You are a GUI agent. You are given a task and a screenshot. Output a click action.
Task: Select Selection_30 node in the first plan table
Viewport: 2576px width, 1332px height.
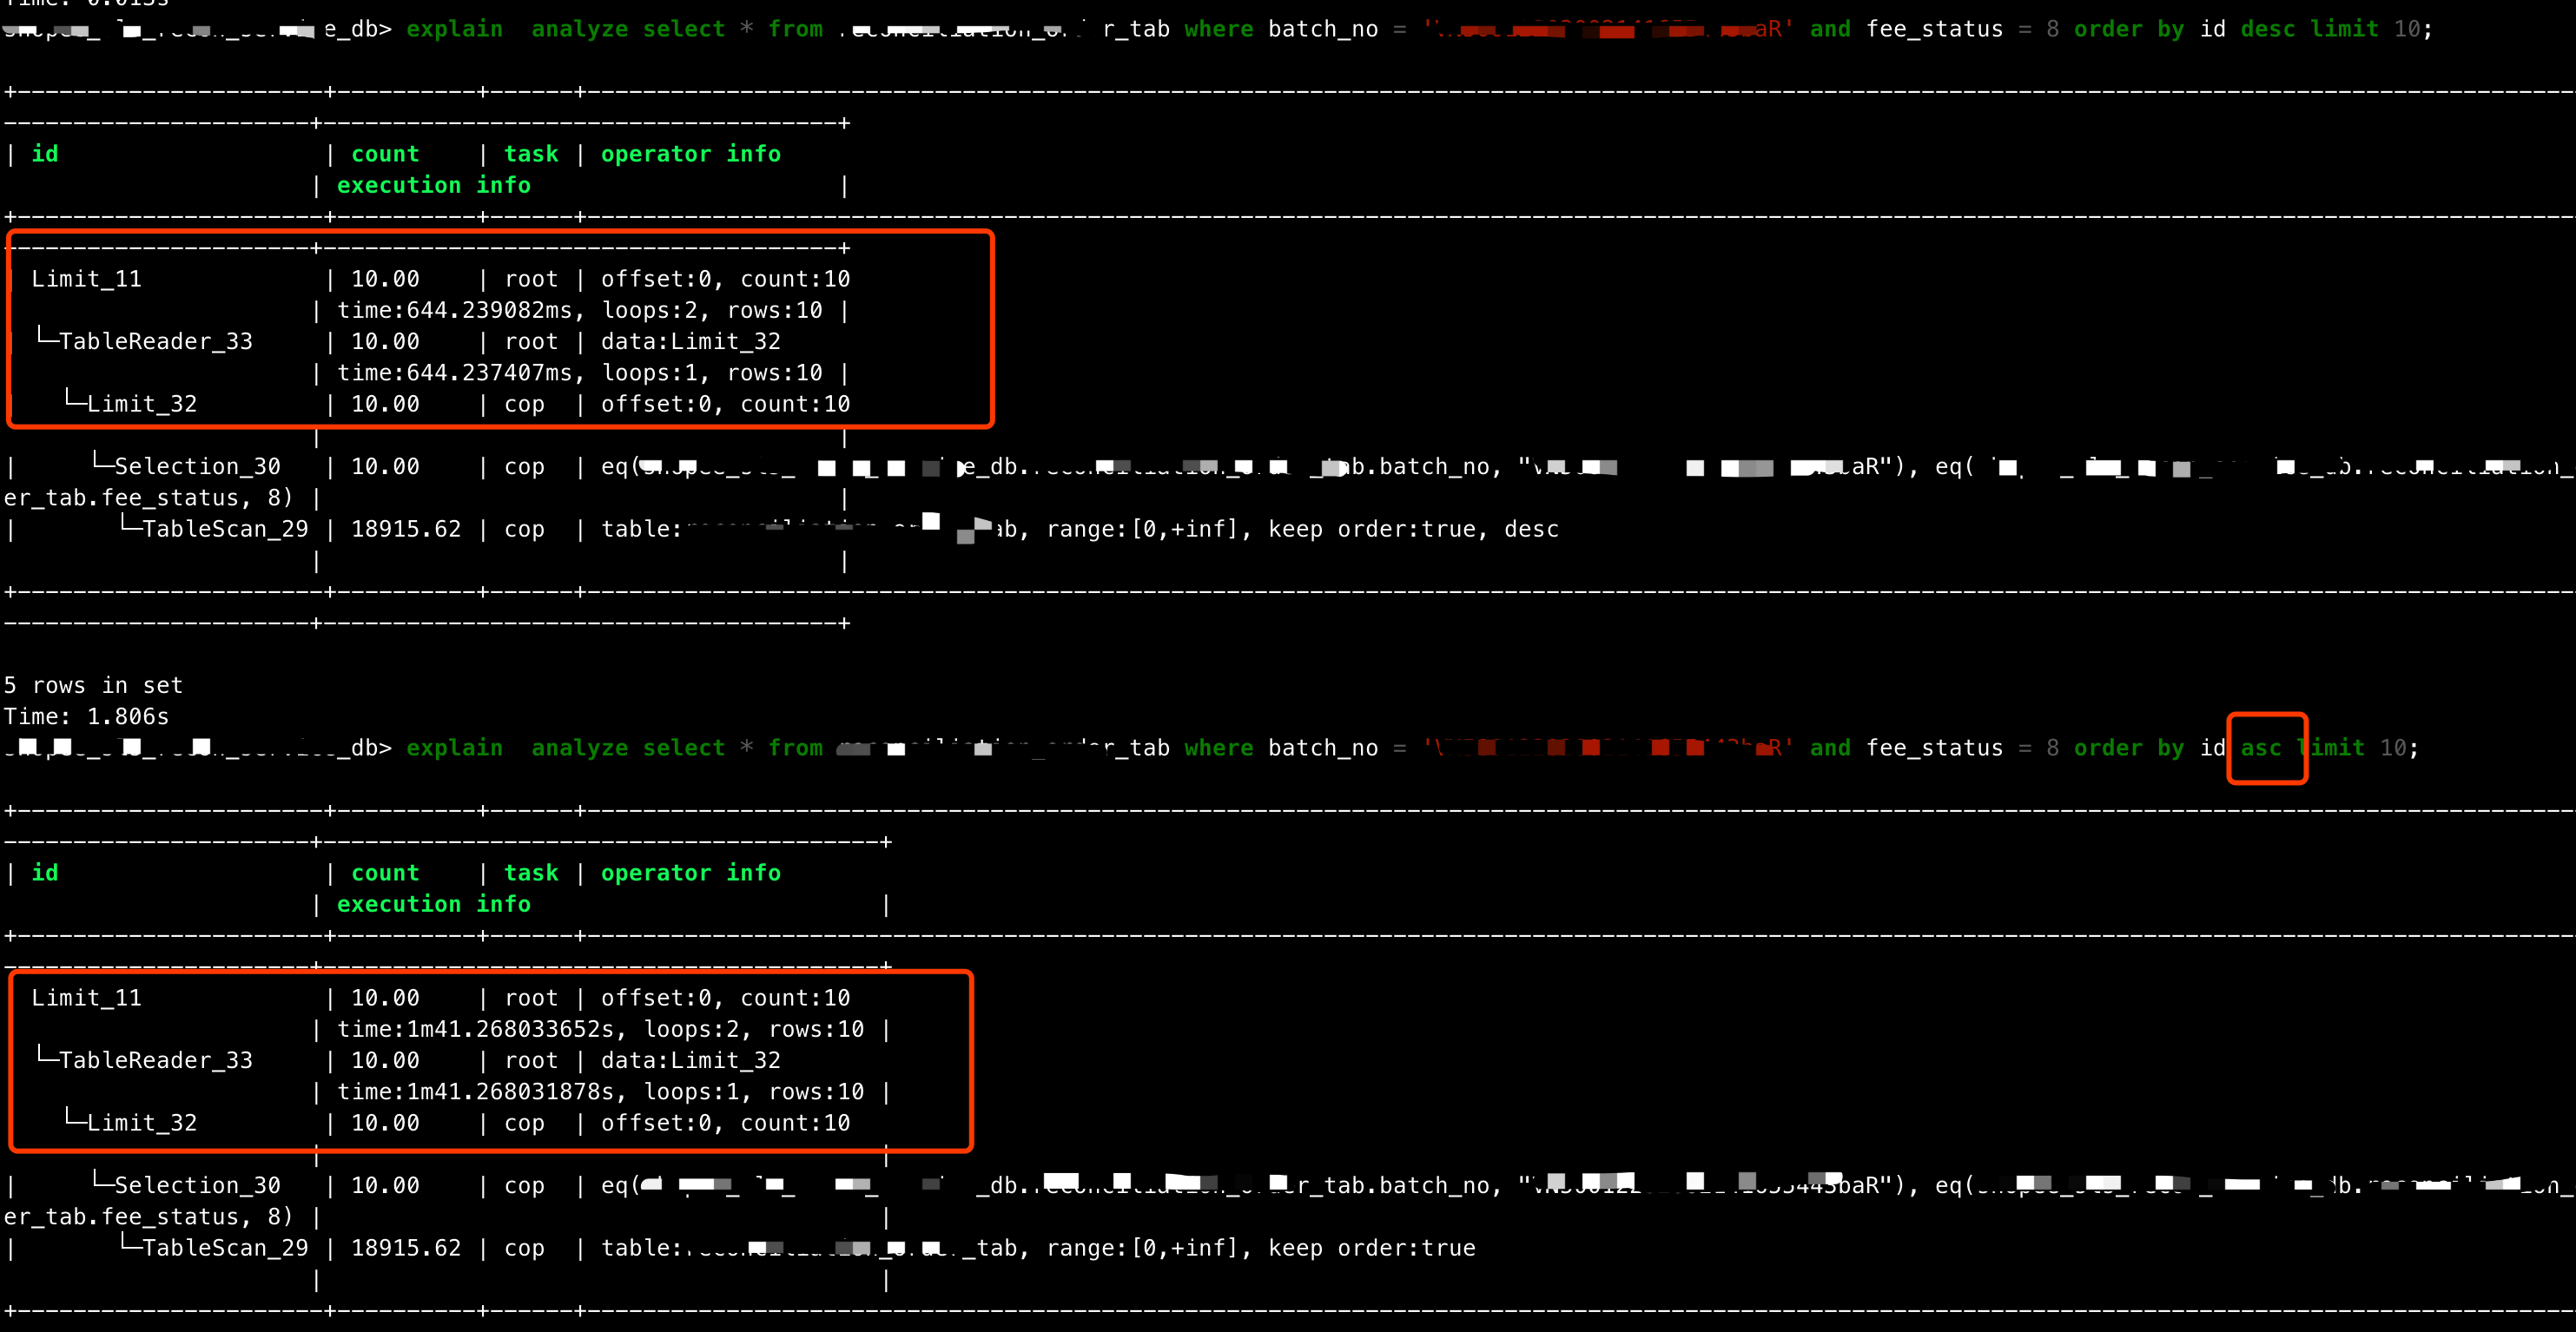pos(196,466)
